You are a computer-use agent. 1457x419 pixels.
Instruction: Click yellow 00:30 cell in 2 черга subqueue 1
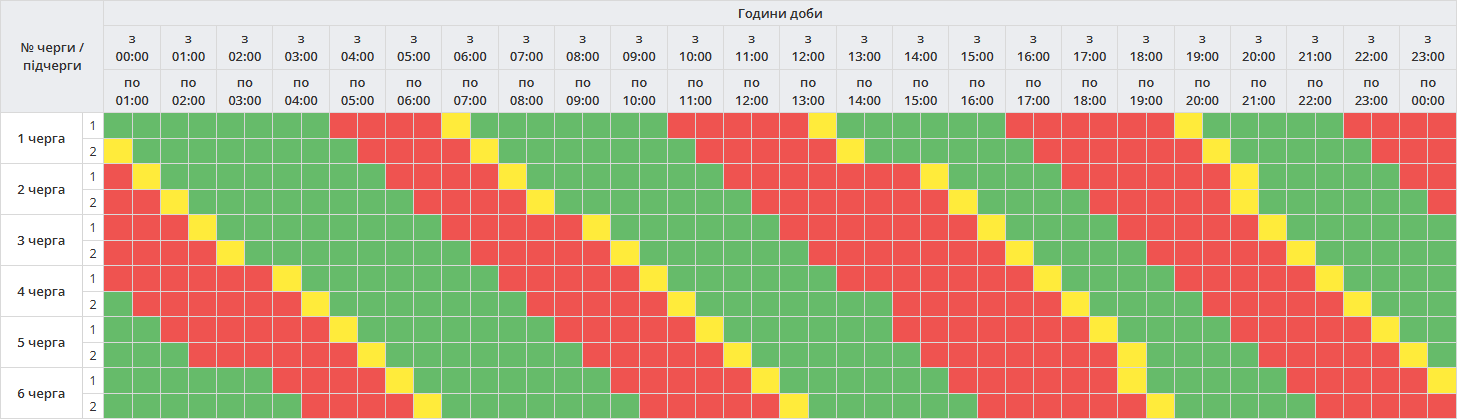pos(146,176)
